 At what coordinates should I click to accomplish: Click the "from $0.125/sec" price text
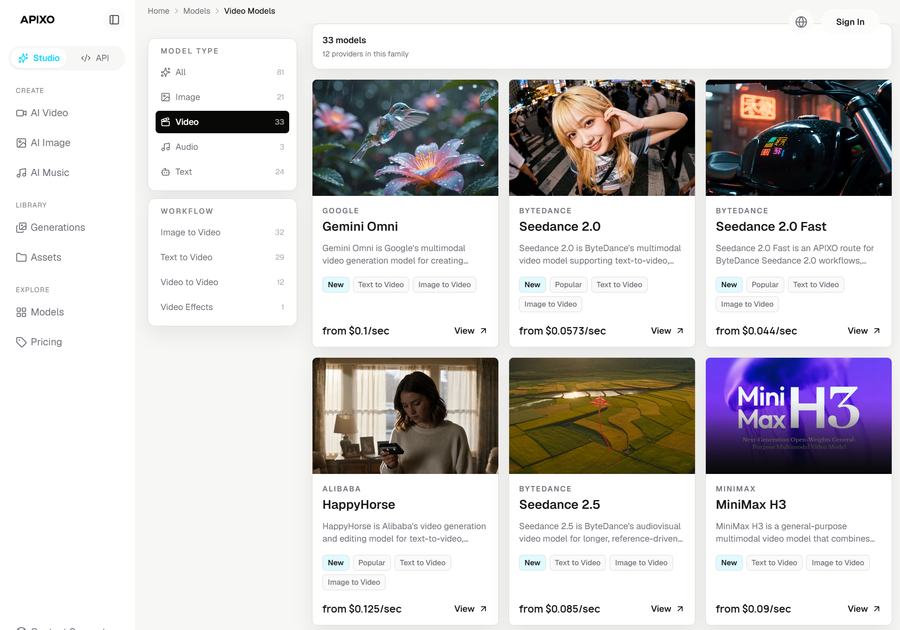click(362, 609)
